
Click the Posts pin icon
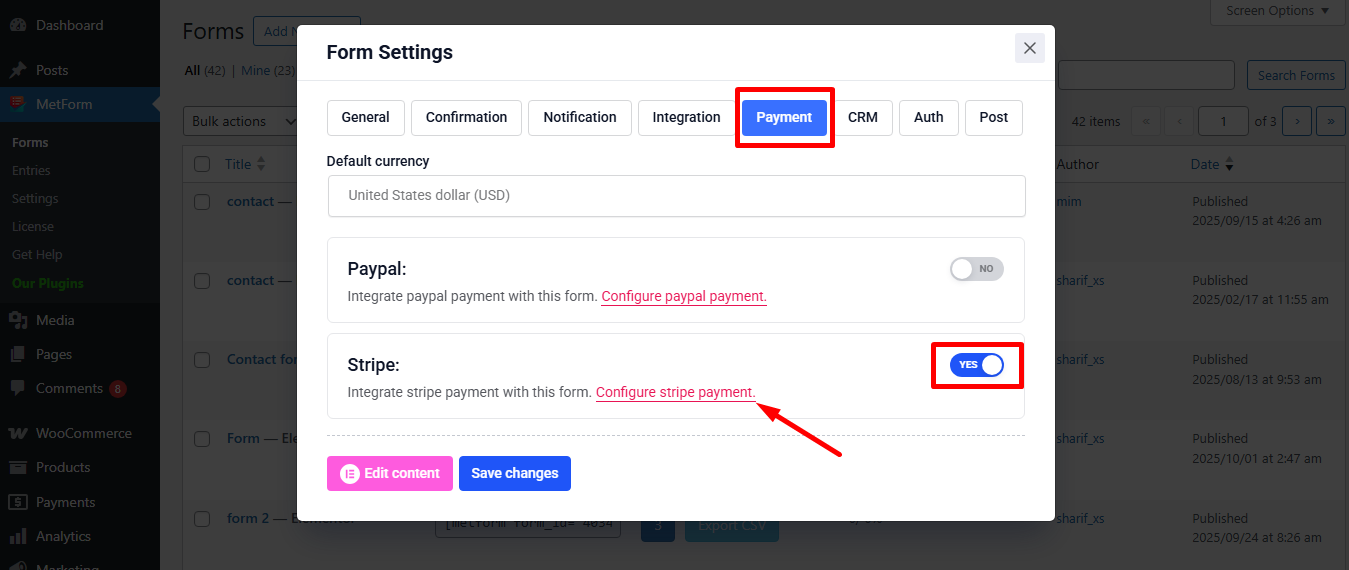point(18,70)
